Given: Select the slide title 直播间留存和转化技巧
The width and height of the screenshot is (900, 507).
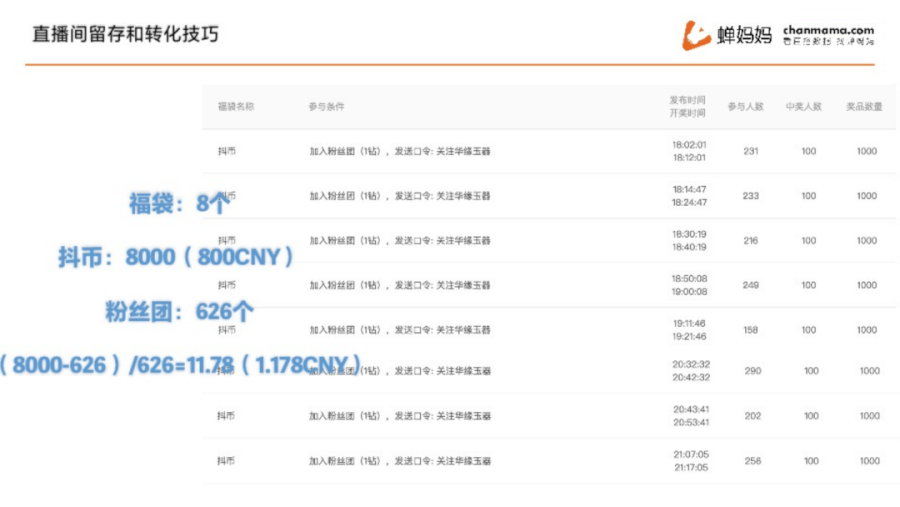Looking at the screenshot, I should tap(125, 34).
